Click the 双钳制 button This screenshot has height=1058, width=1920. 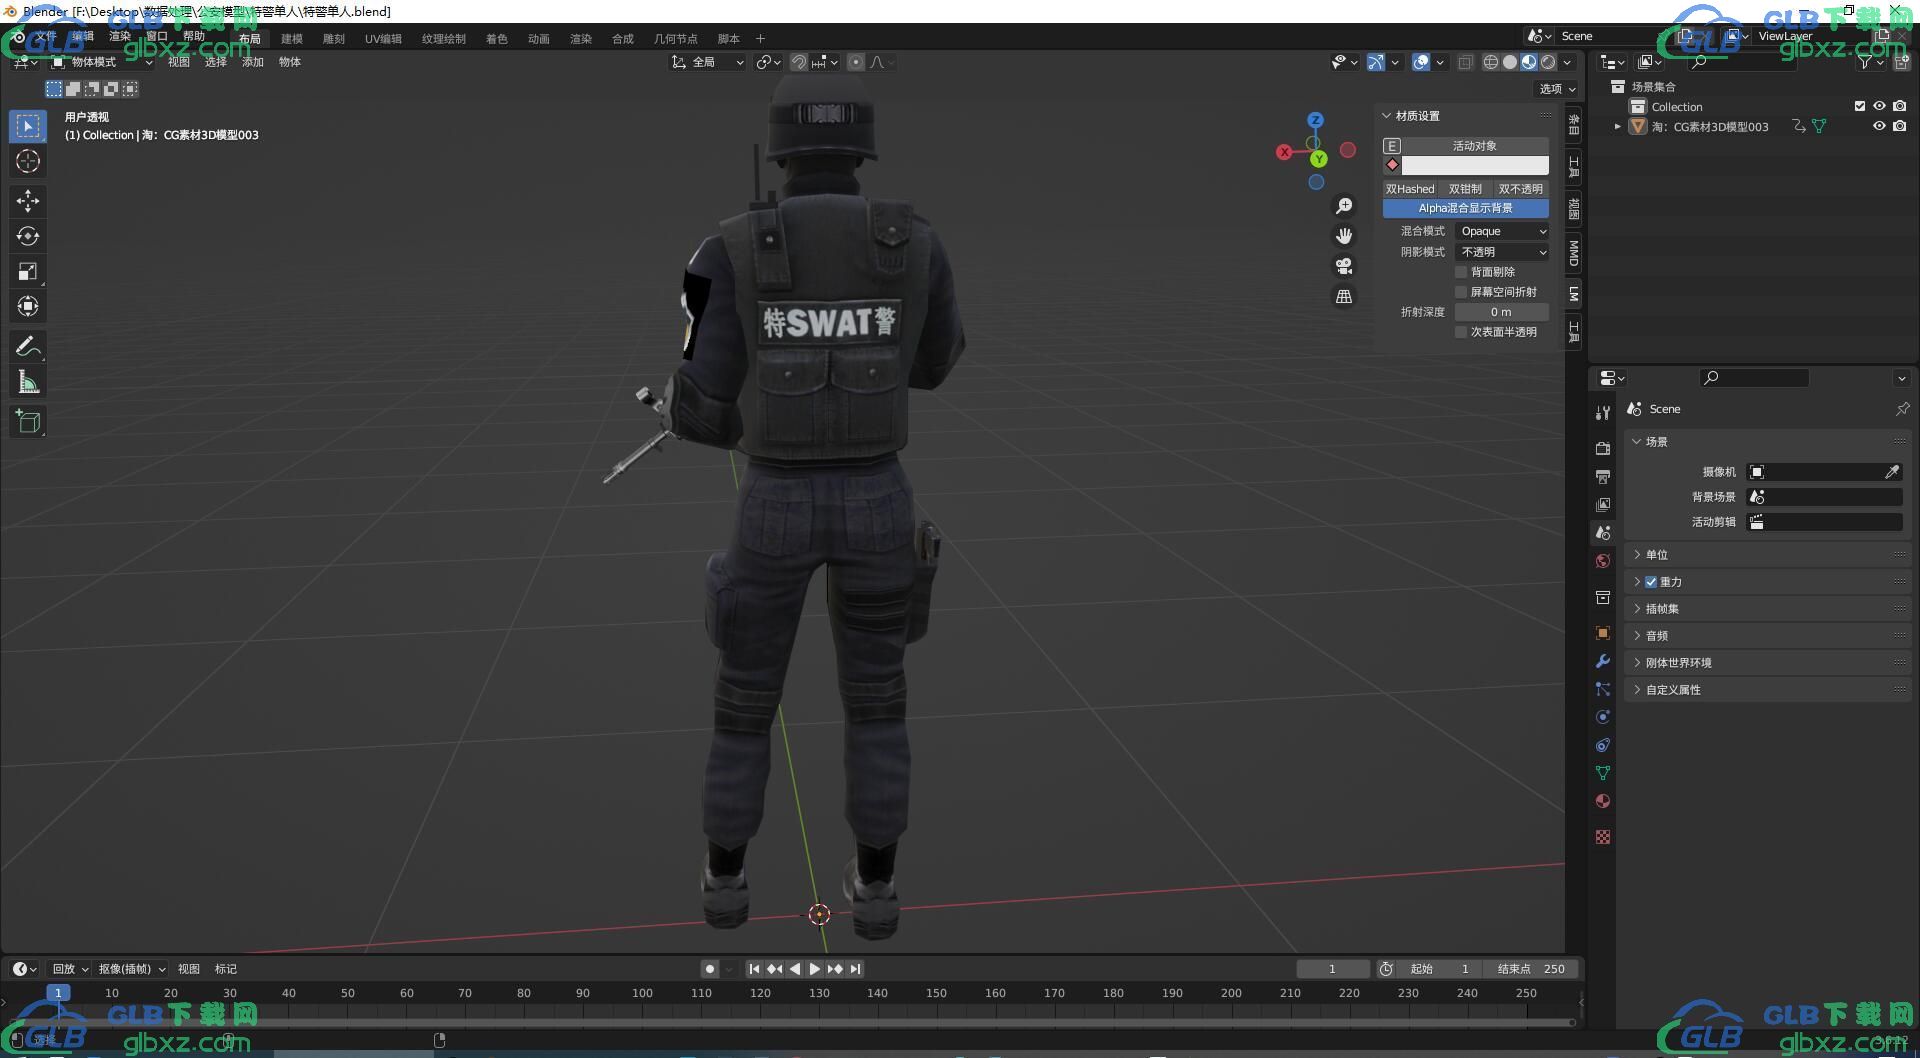pyautogui.click(x=1466, y=189)
